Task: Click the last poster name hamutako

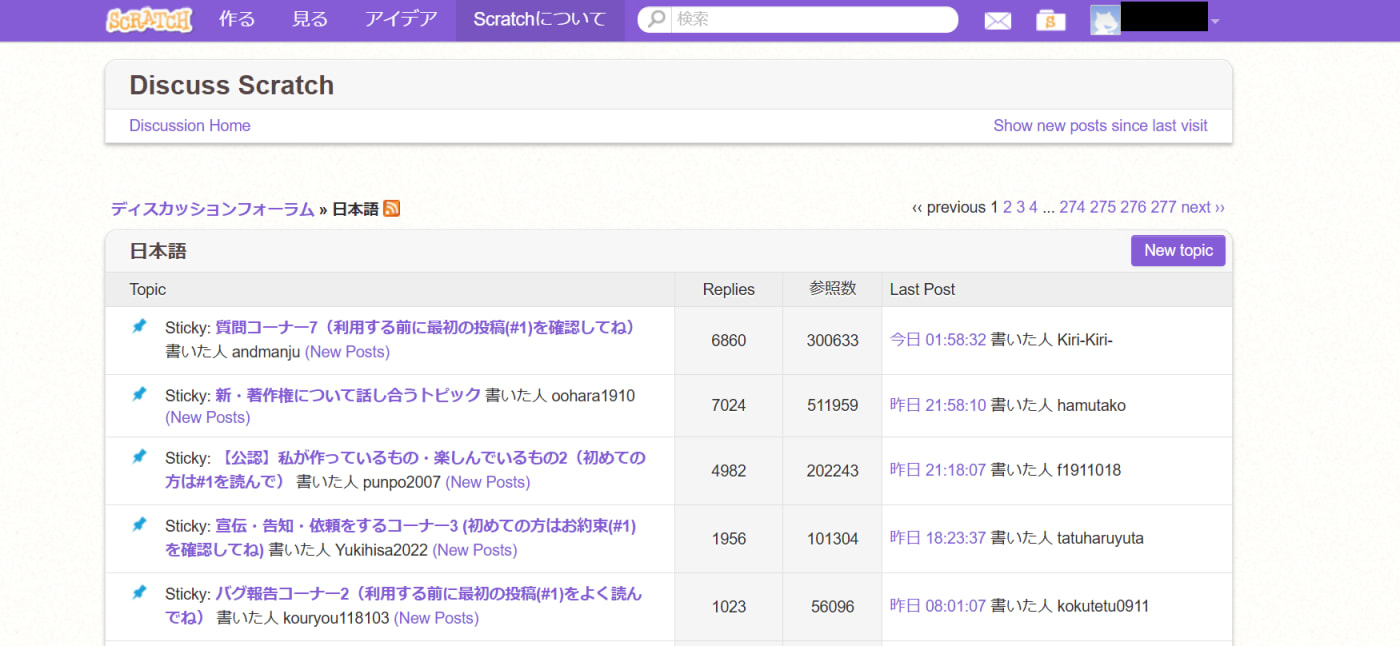Action: (x=1091, y=405)
